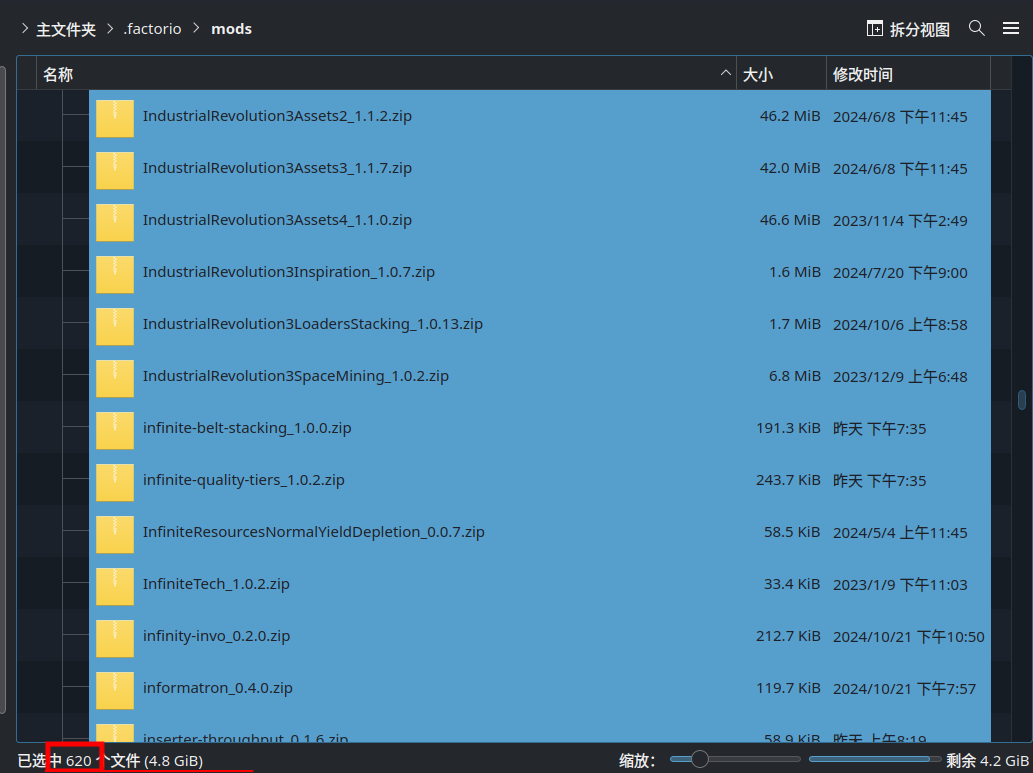Viewport: 1033px width, 773px height.
Task: Select file name InfiniteResourcesNormalYieldDepletion_0.0.7.zip
Action: tap(314, 532)
